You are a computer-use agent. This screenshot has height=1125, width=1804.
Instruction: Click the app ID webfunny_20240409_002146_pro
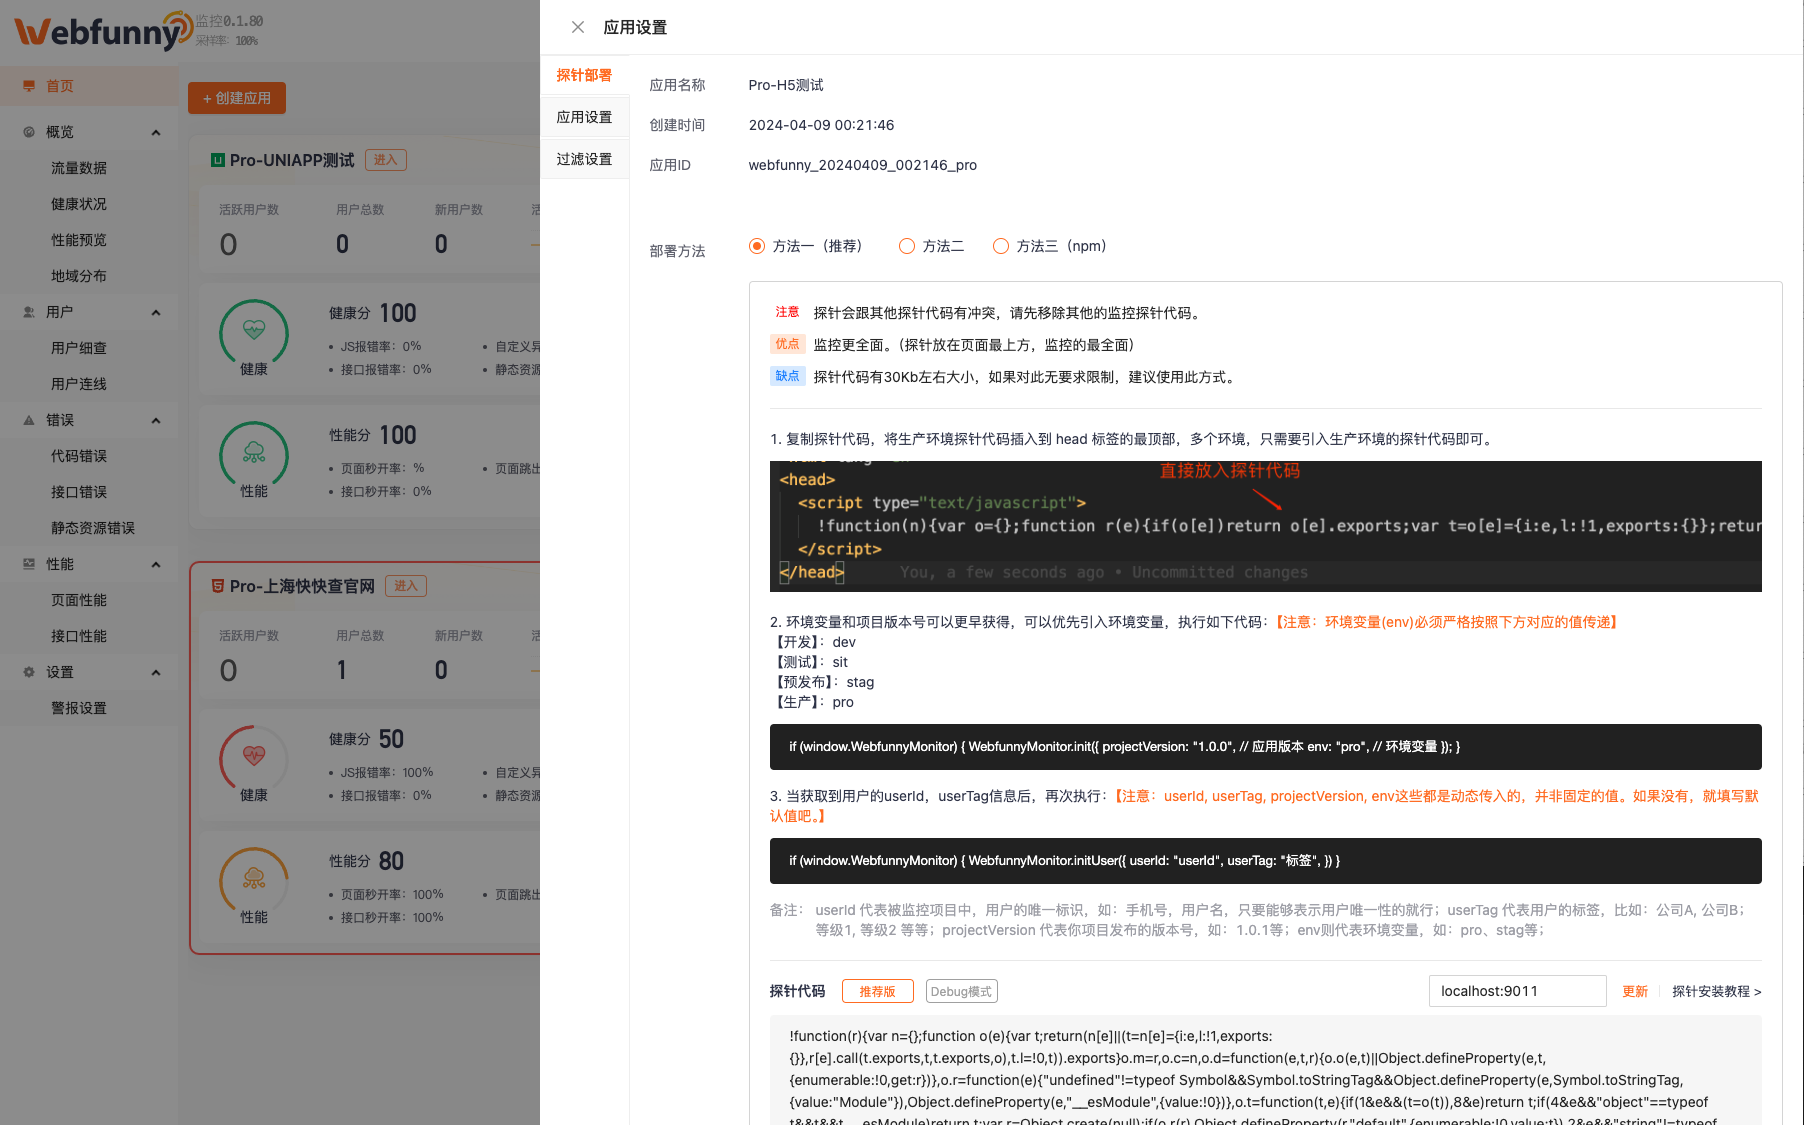point(862,165)
